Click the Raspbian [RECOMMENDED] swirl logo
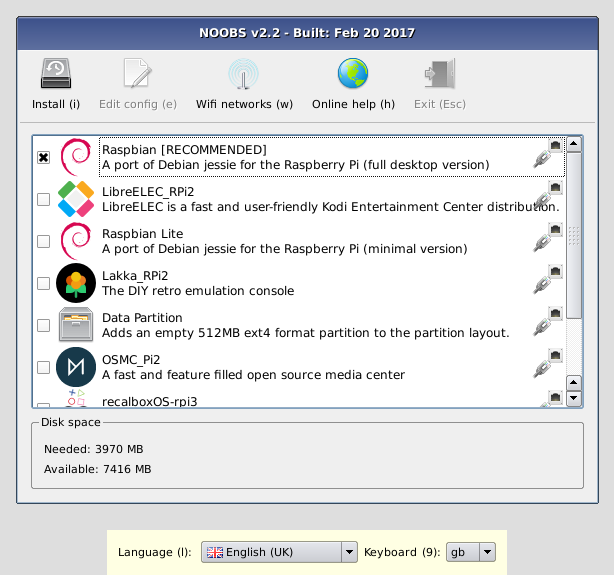 tap(76, 157)
